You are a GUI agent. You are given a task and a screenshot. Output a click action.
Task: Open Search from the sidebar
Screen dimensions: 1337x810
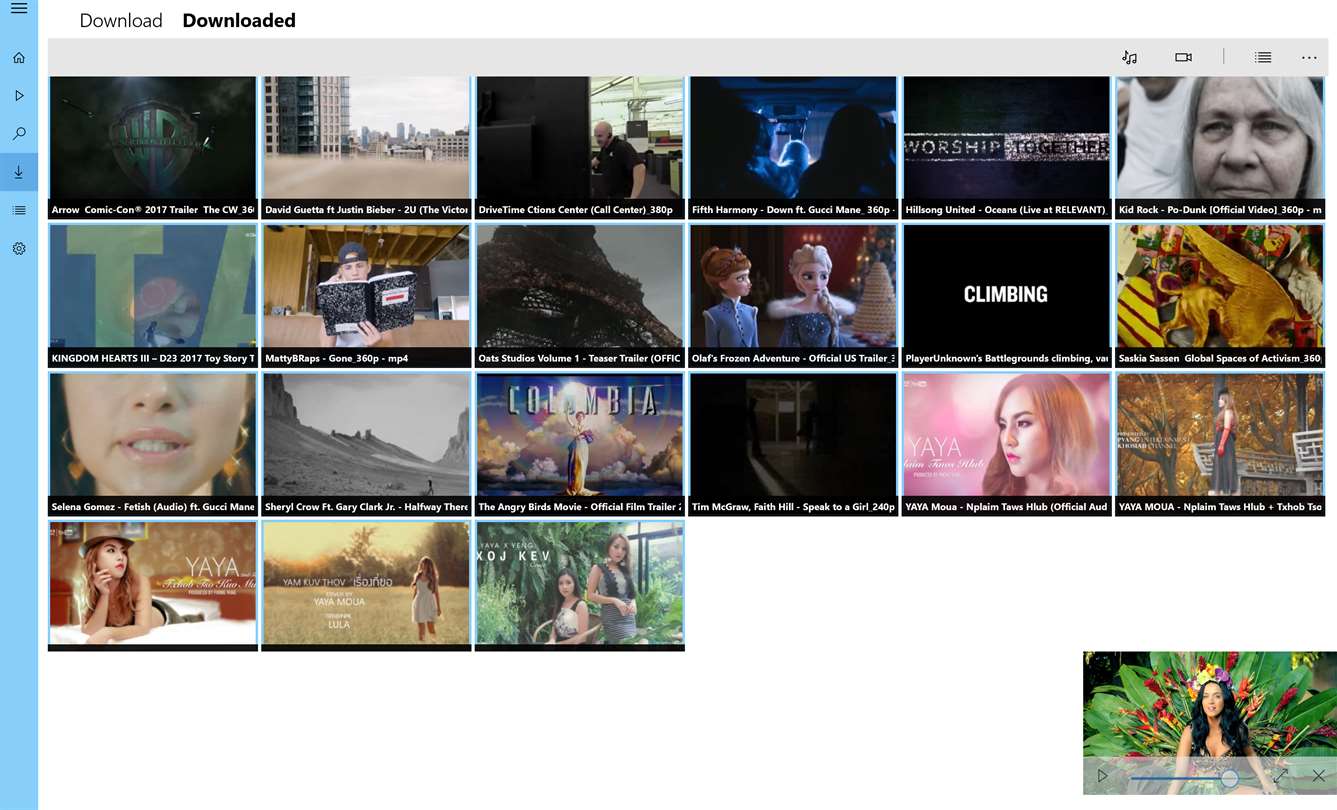click(x=19, y=134)
